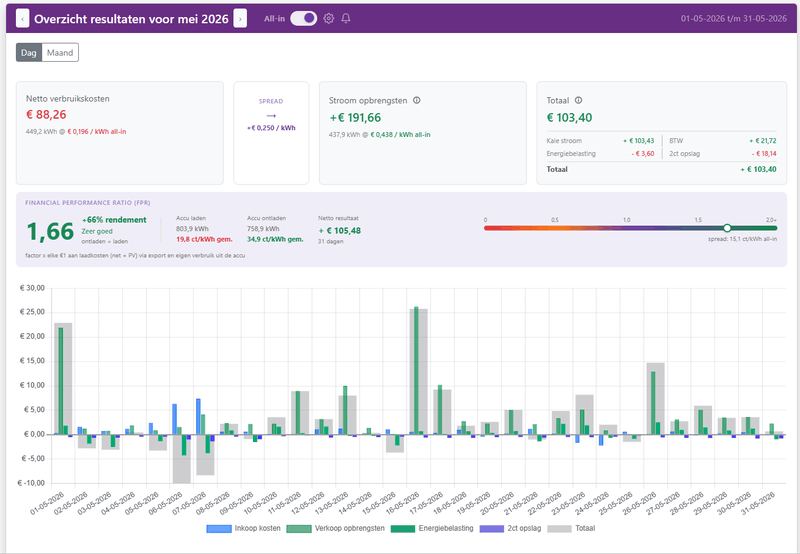
Task: Click Energiebelasting - € 3,60 row
Action: pos(601,154)
